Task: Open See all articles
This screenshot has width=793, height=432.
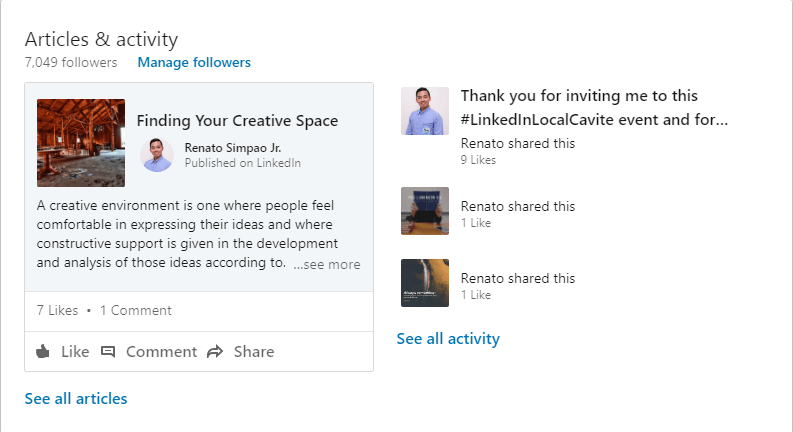Action: coord(76,399)
